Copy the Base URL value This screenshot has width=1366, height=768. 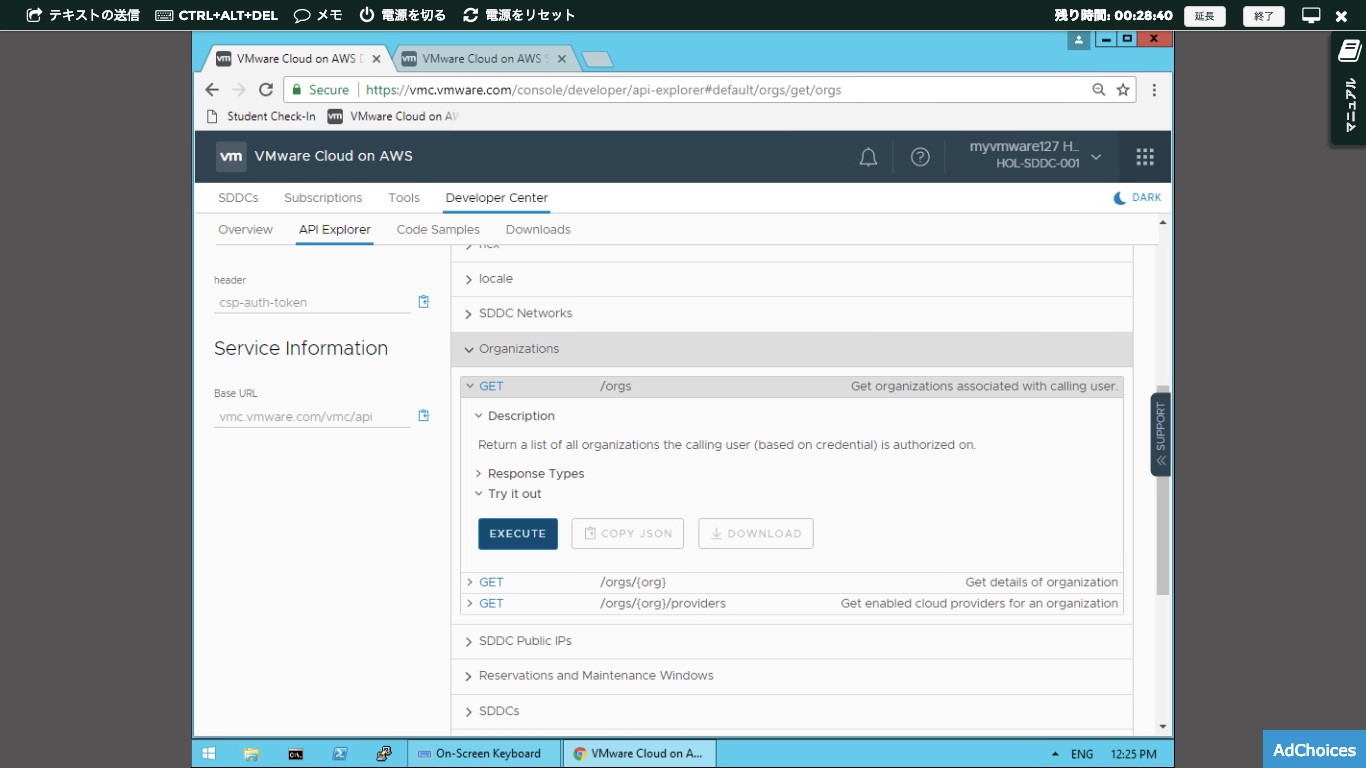pyautogui.click(x=424, y=415)
